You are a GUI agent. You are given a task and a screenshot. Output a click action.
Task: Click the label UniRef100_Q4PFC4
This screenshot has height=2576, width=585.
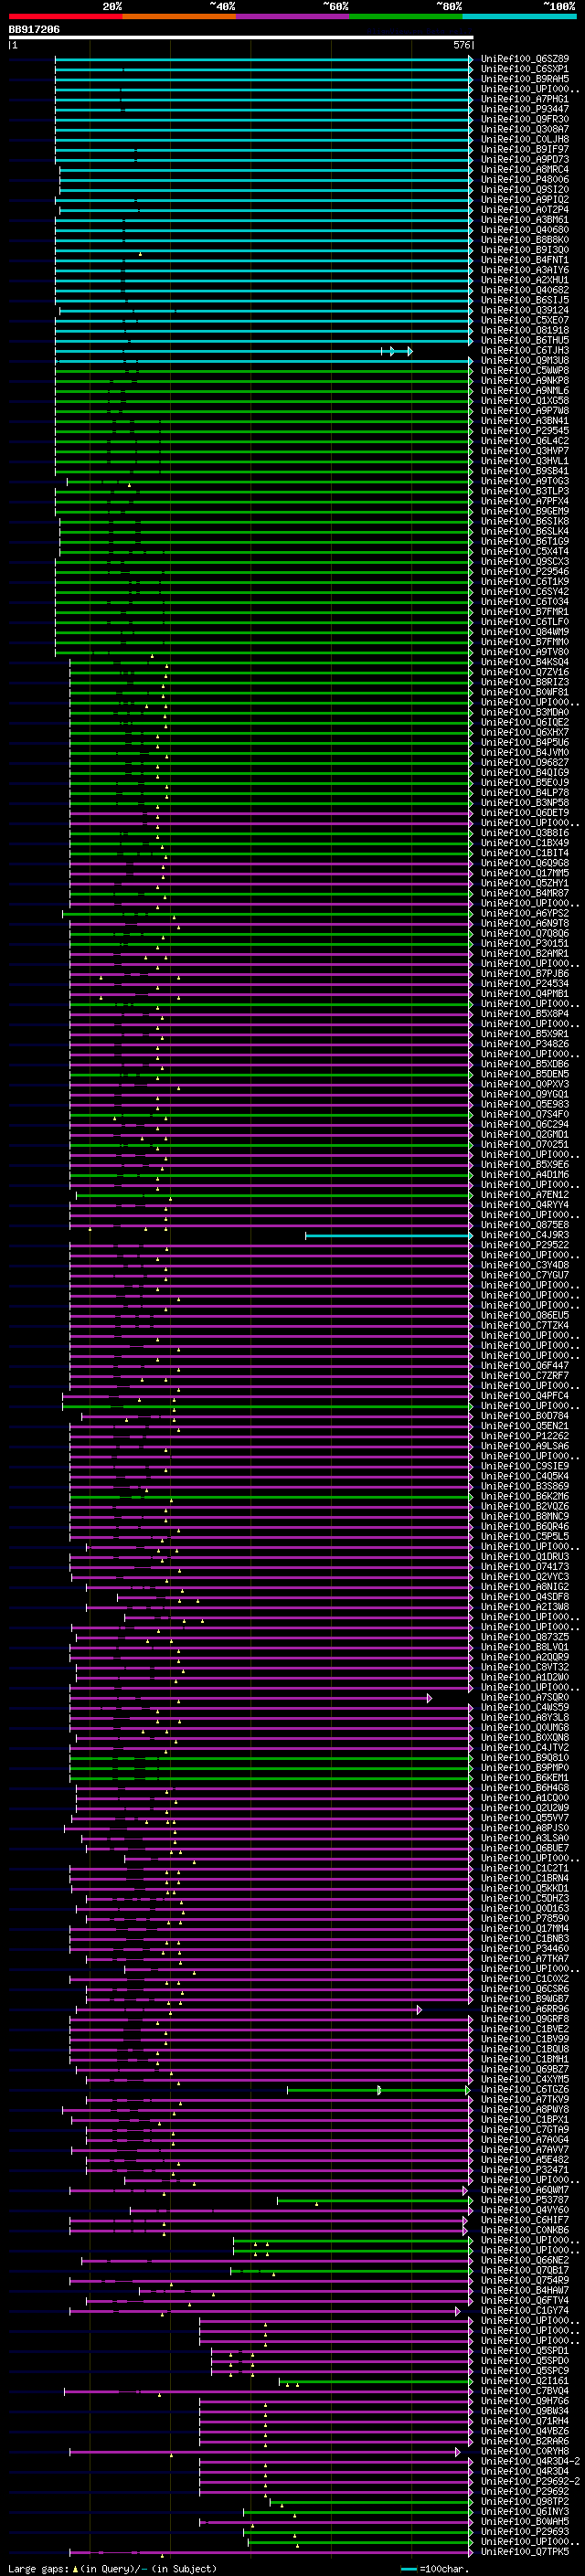pyautogui.click(x=525, y=1395)
